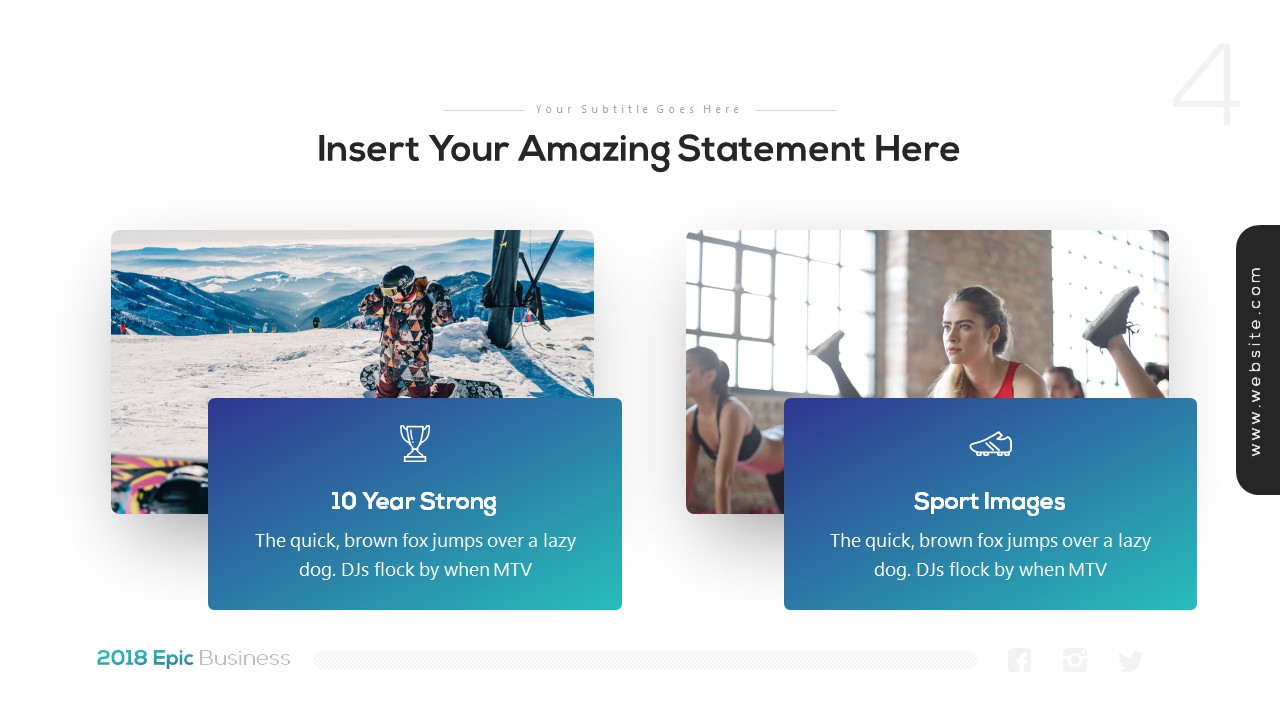Click the trophy icon
Image resolution: width=1280 pixels, height=720 pixels.
coord(415,443)
